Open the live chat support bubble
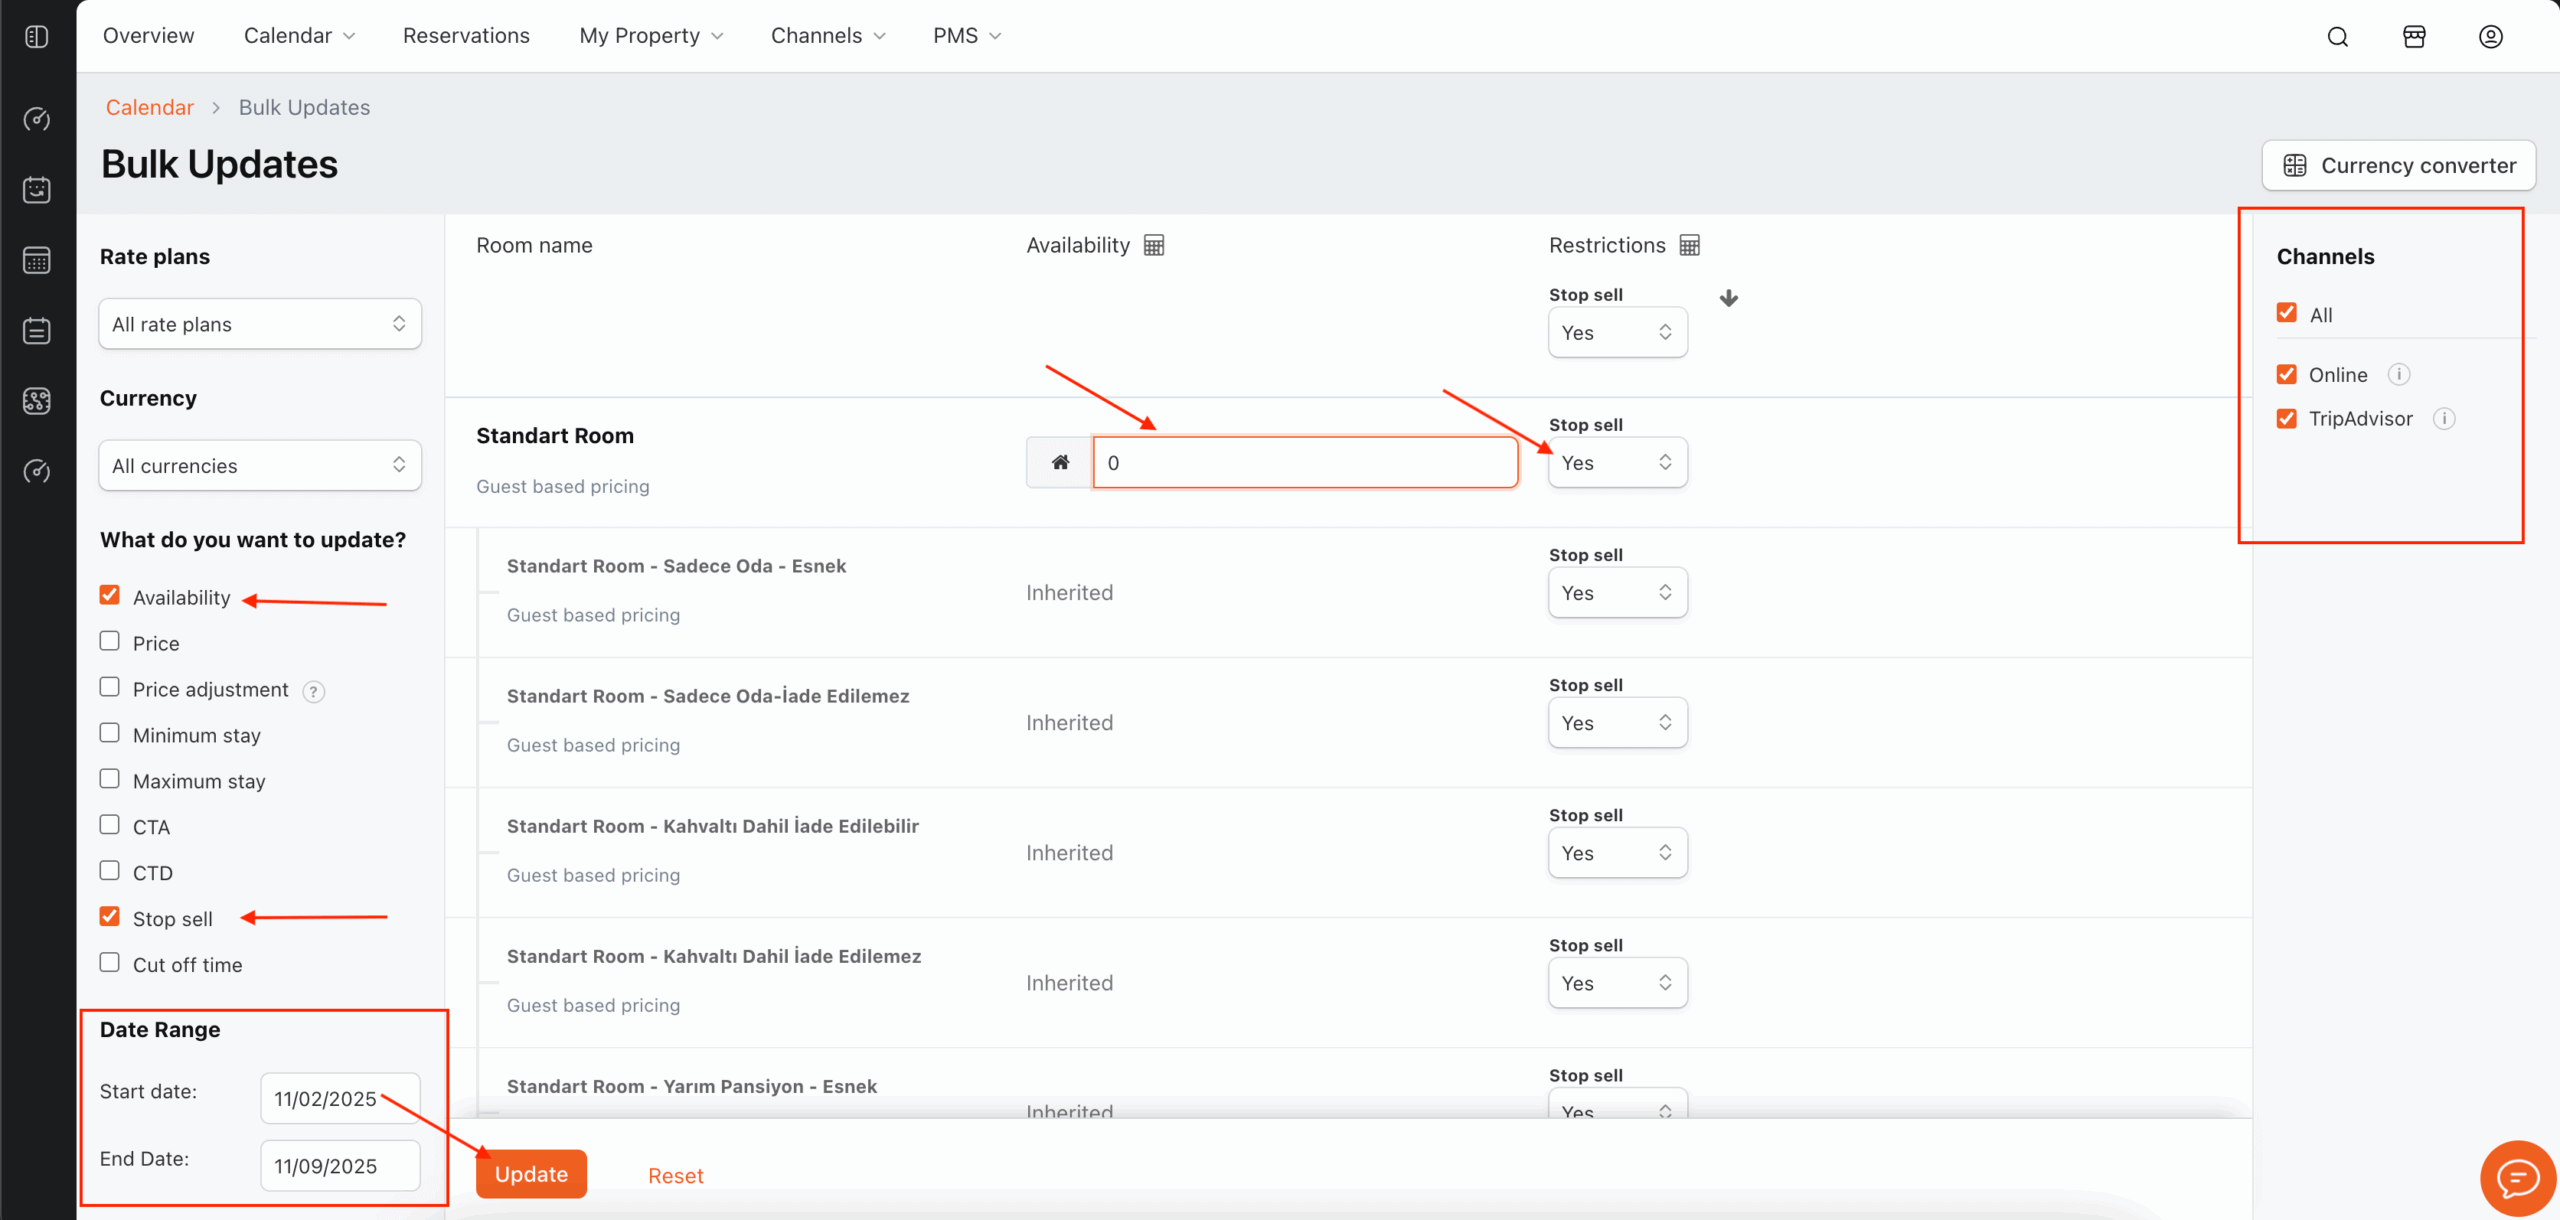Viewport: 2560px width, 1220px height. tap(2517, 1178)
